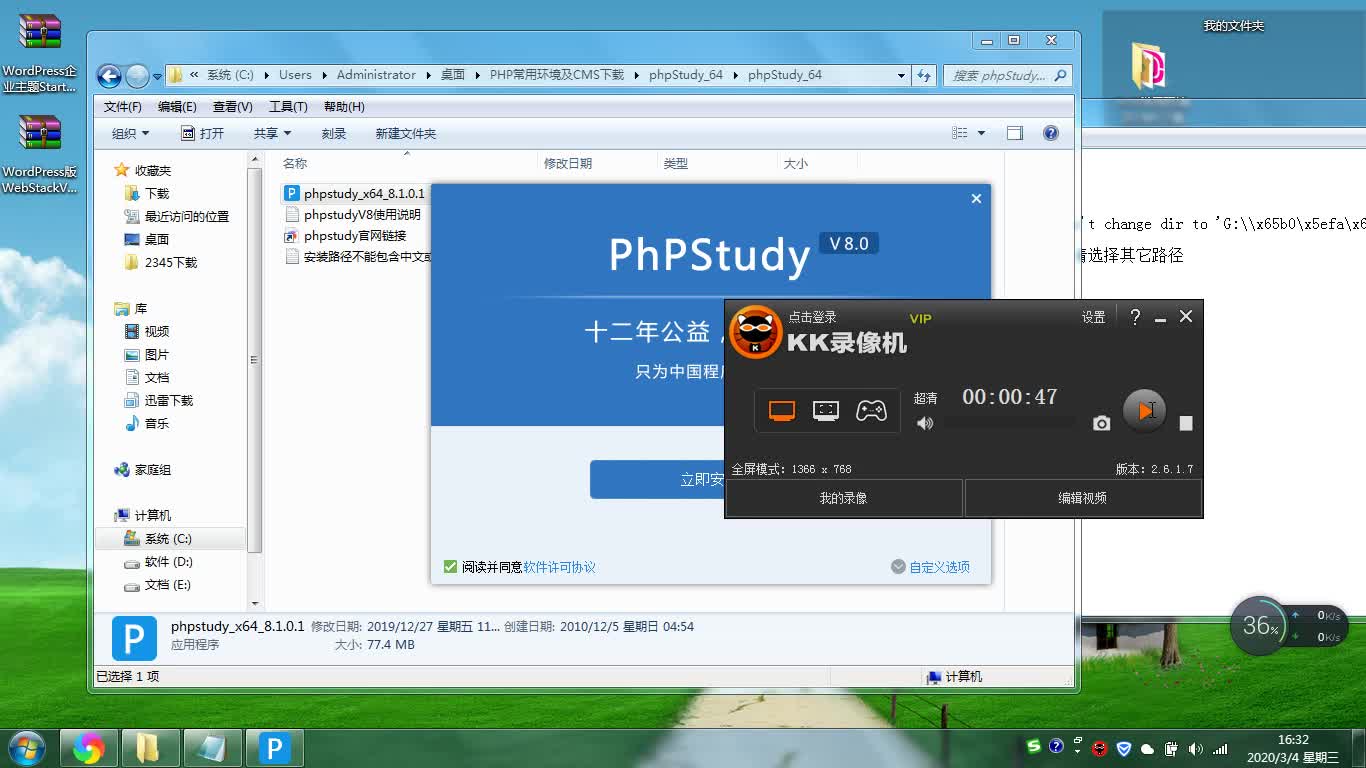The height and width of the screenshot is (768, 1366).
Task: Start recording with the orange play button
Action: point(1144,411)
